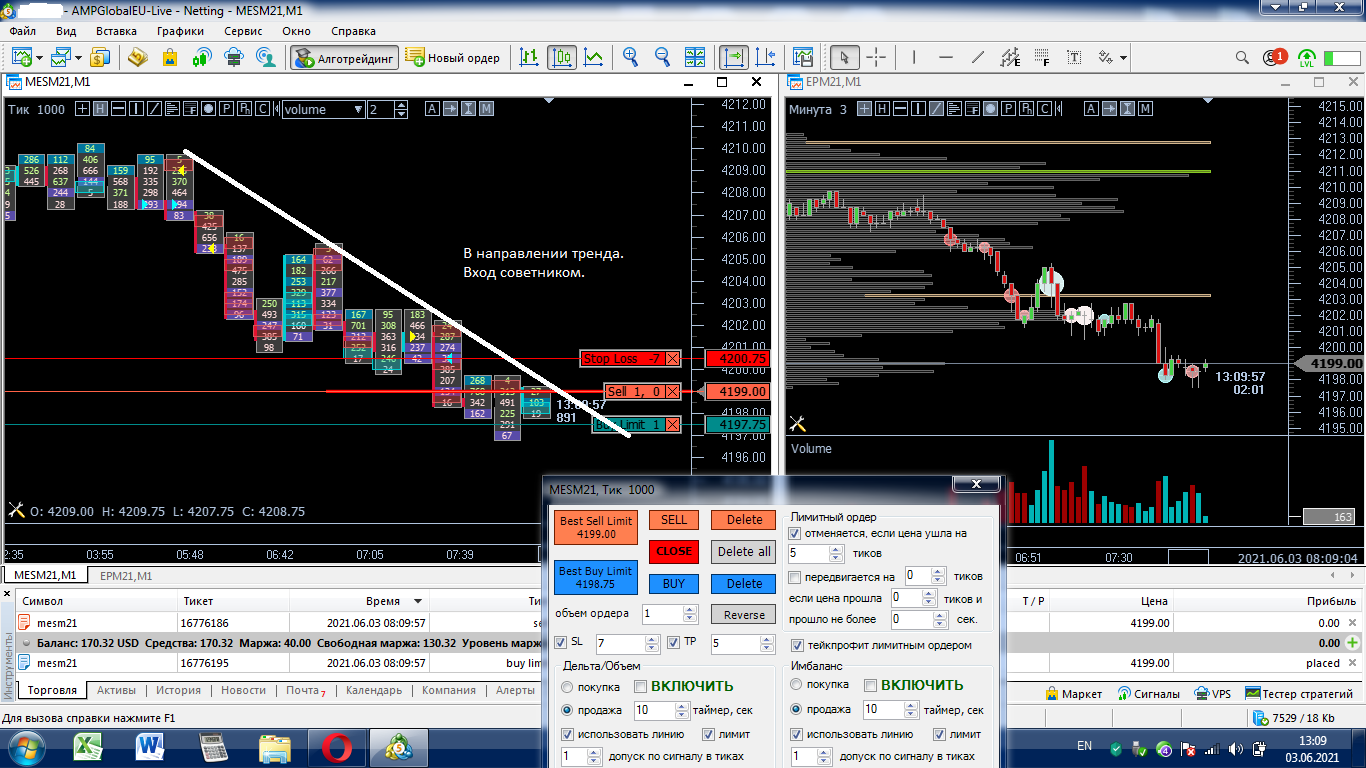Click the Delete all button

(x=744, y=551)
